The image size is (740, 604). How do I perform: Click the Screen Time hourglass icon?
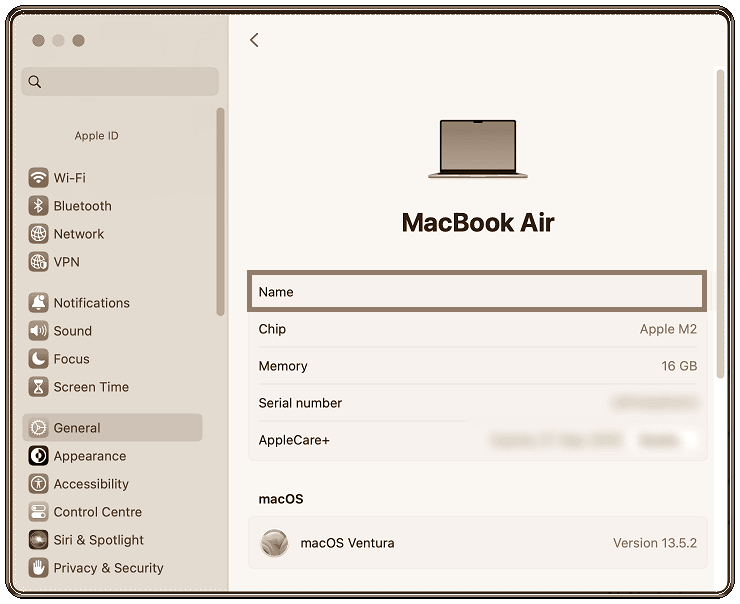tap(38, 387)
